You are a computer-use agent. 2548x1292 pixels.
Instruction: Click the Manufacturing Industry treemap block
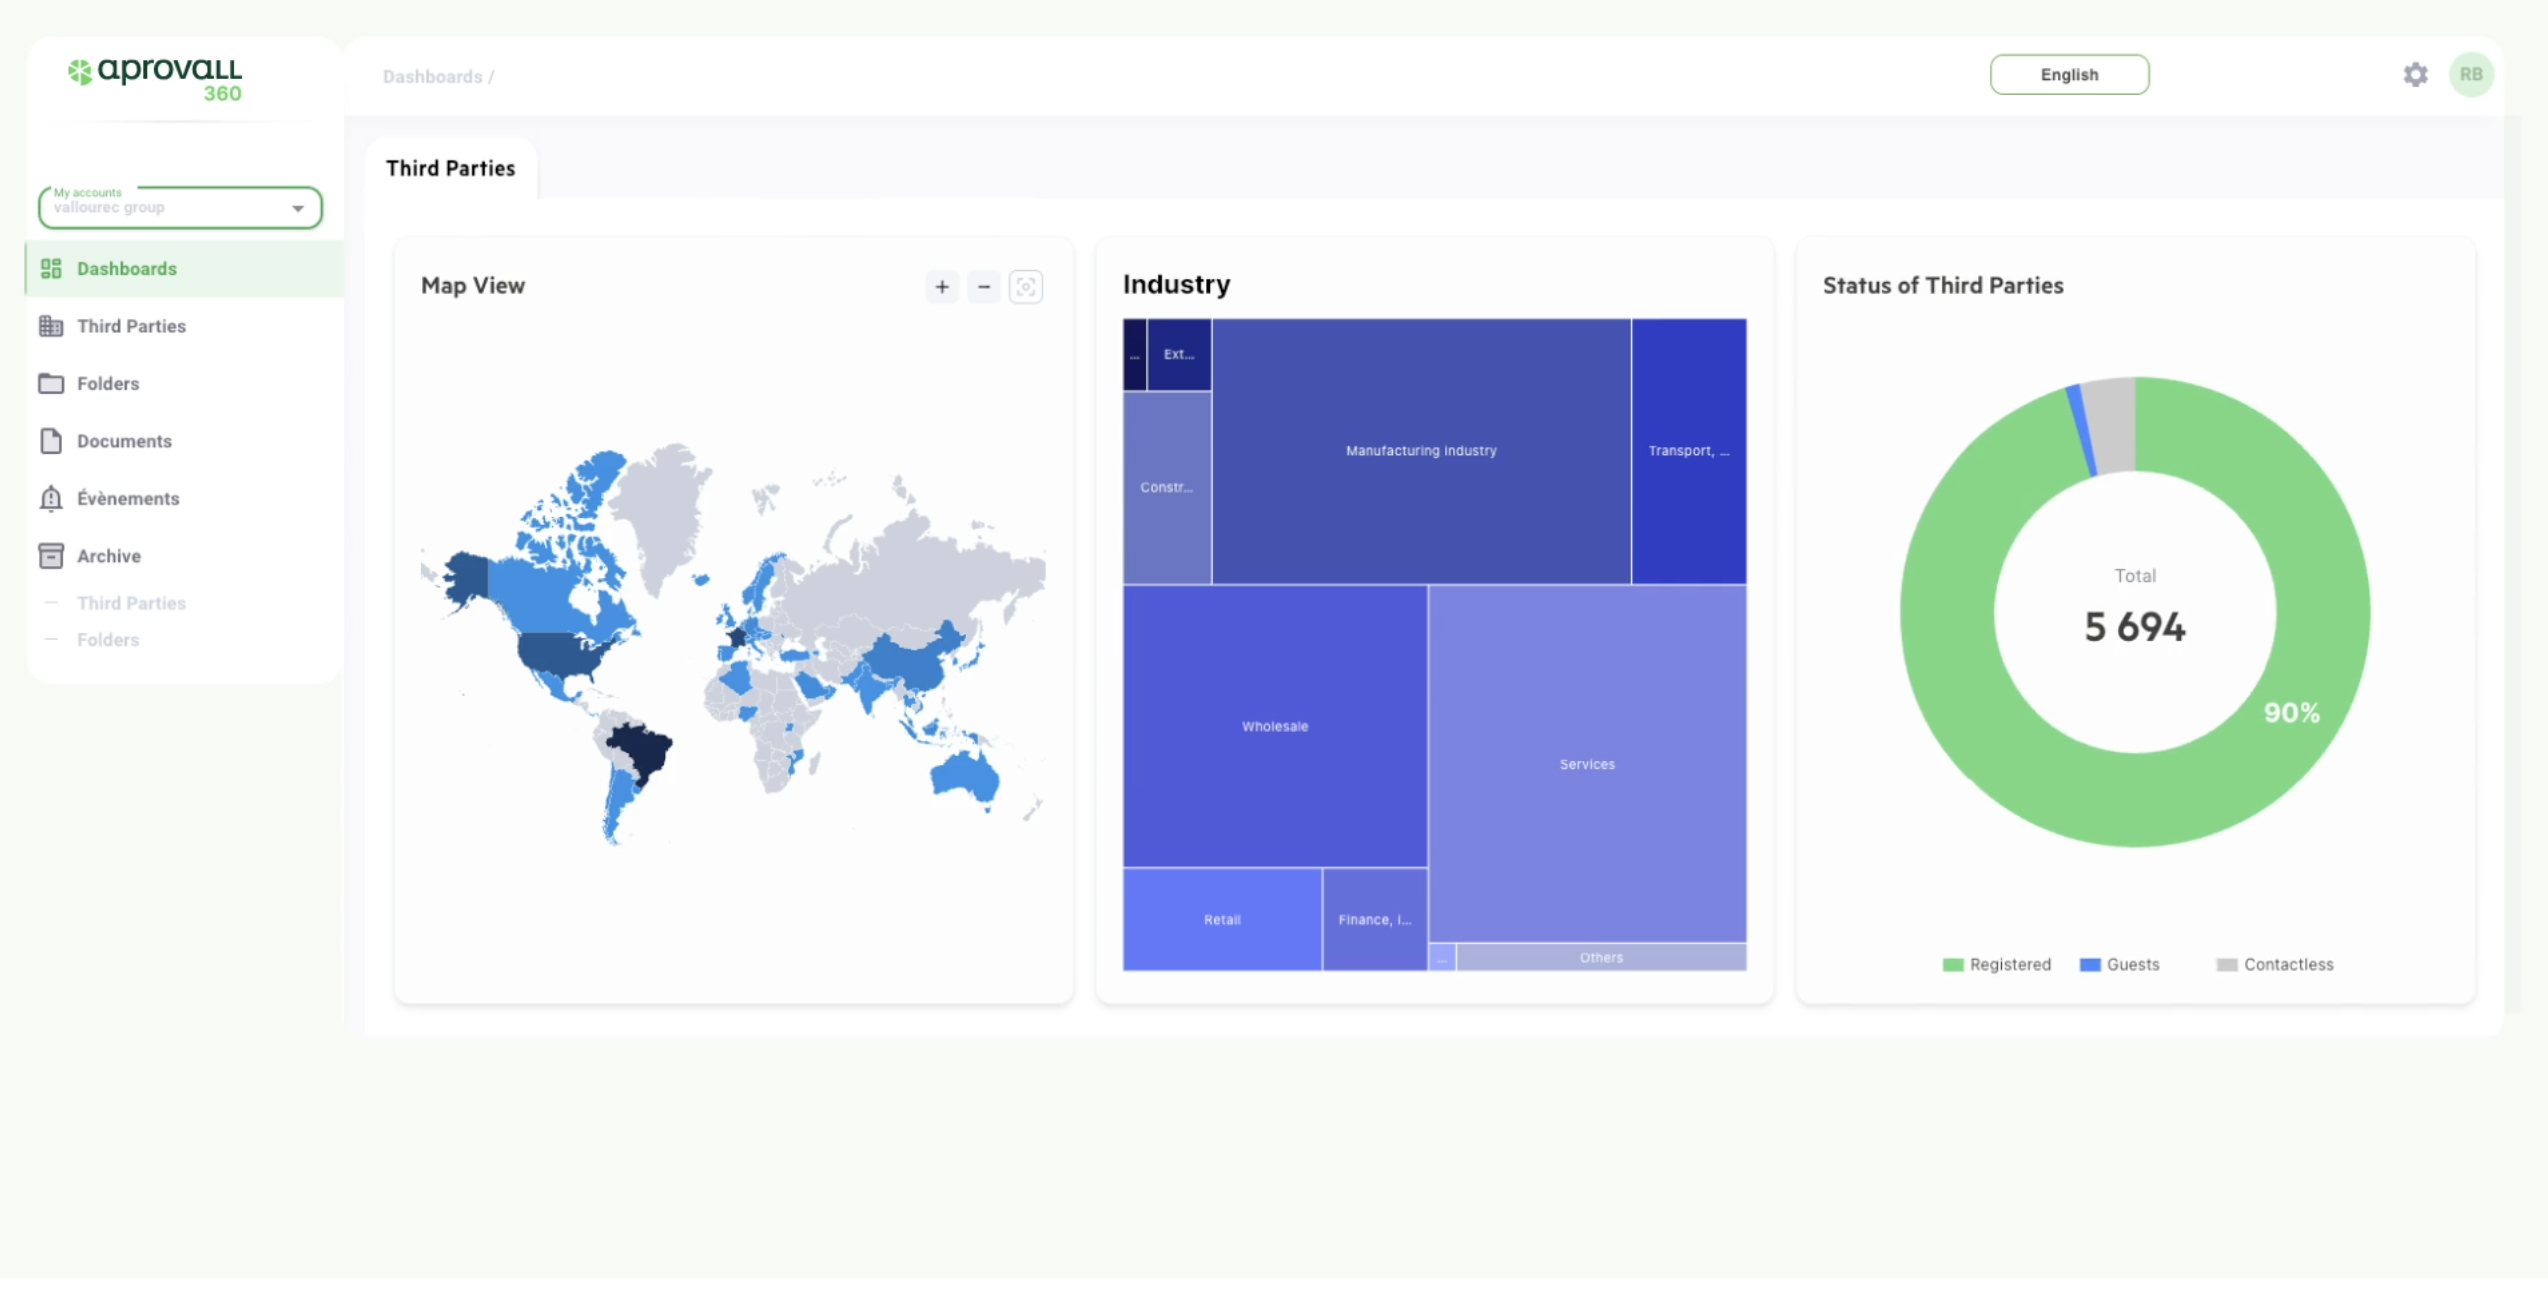click(x=1420, y=451)
